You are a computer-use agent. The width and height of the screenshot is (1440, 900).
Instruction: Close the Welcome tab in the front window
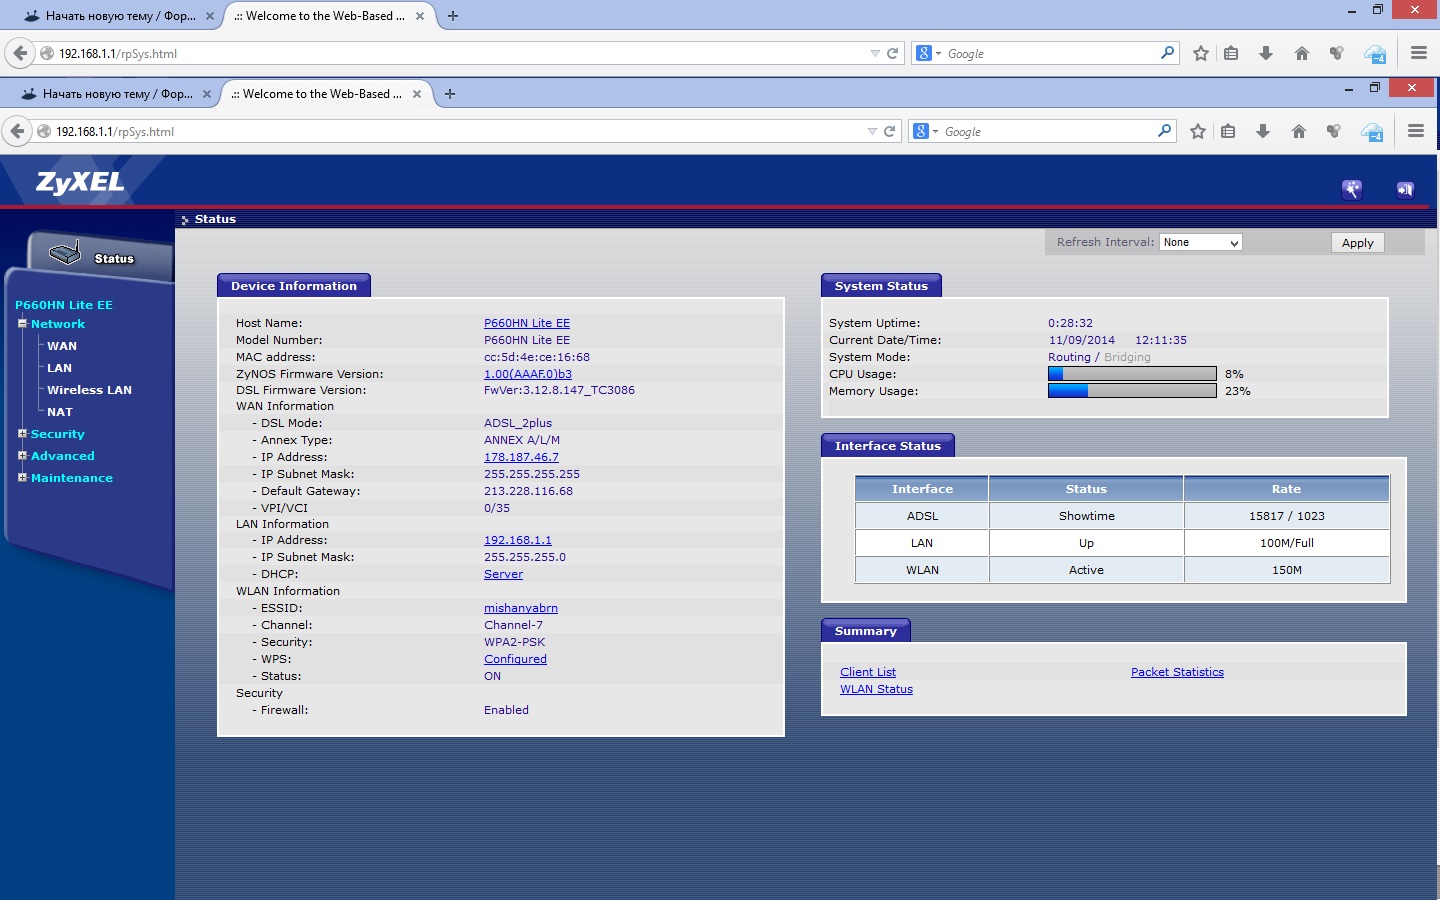417,94
